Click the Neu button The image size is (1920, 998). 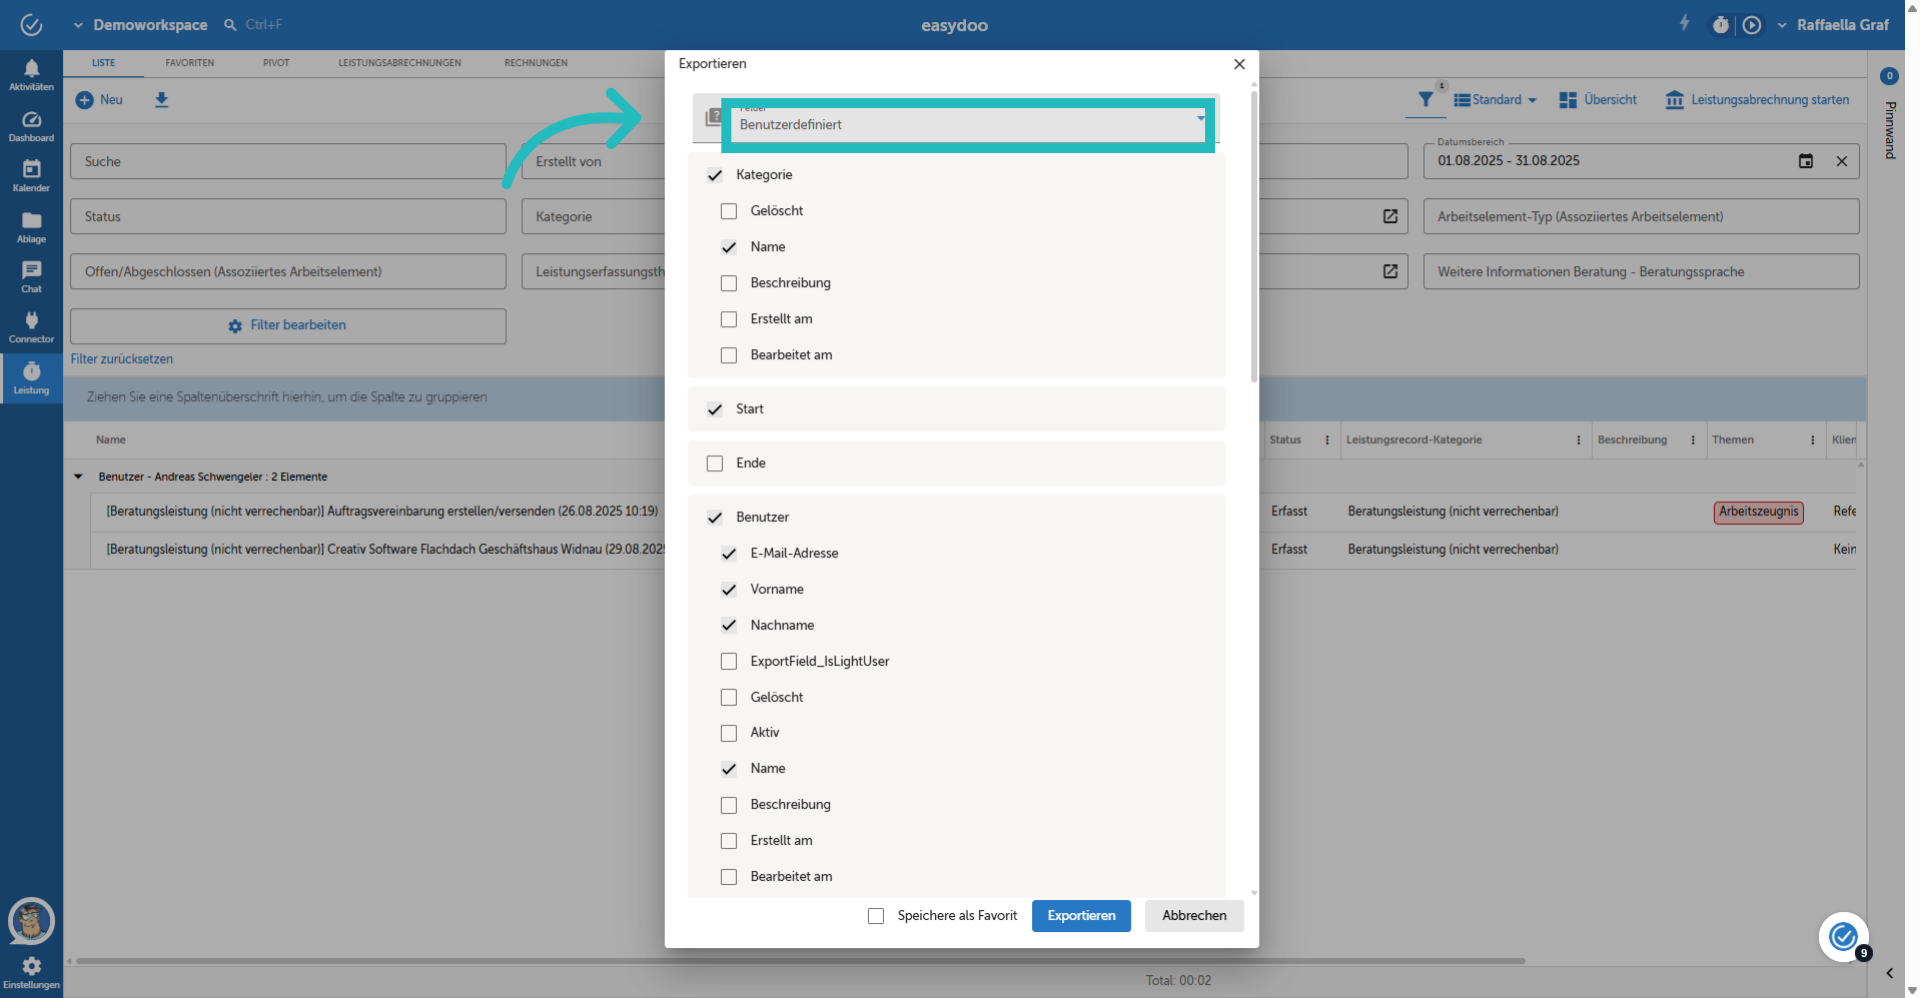pos(100,100)
